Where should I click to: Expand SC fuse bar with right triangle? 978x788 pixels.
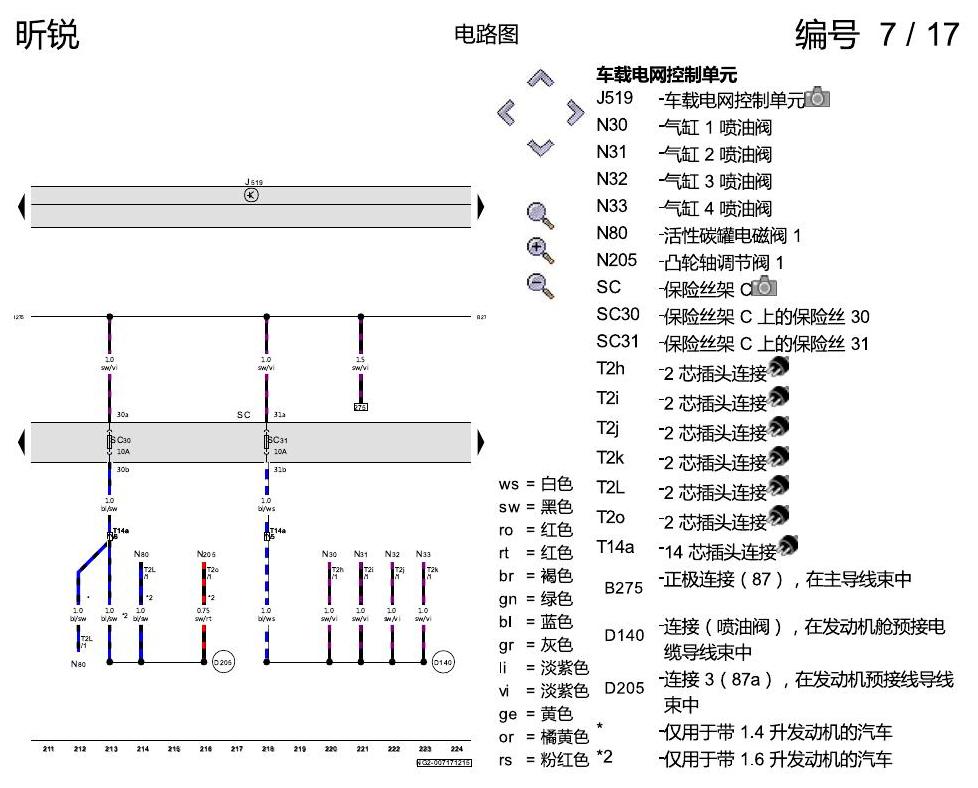(x=480, y=442)
